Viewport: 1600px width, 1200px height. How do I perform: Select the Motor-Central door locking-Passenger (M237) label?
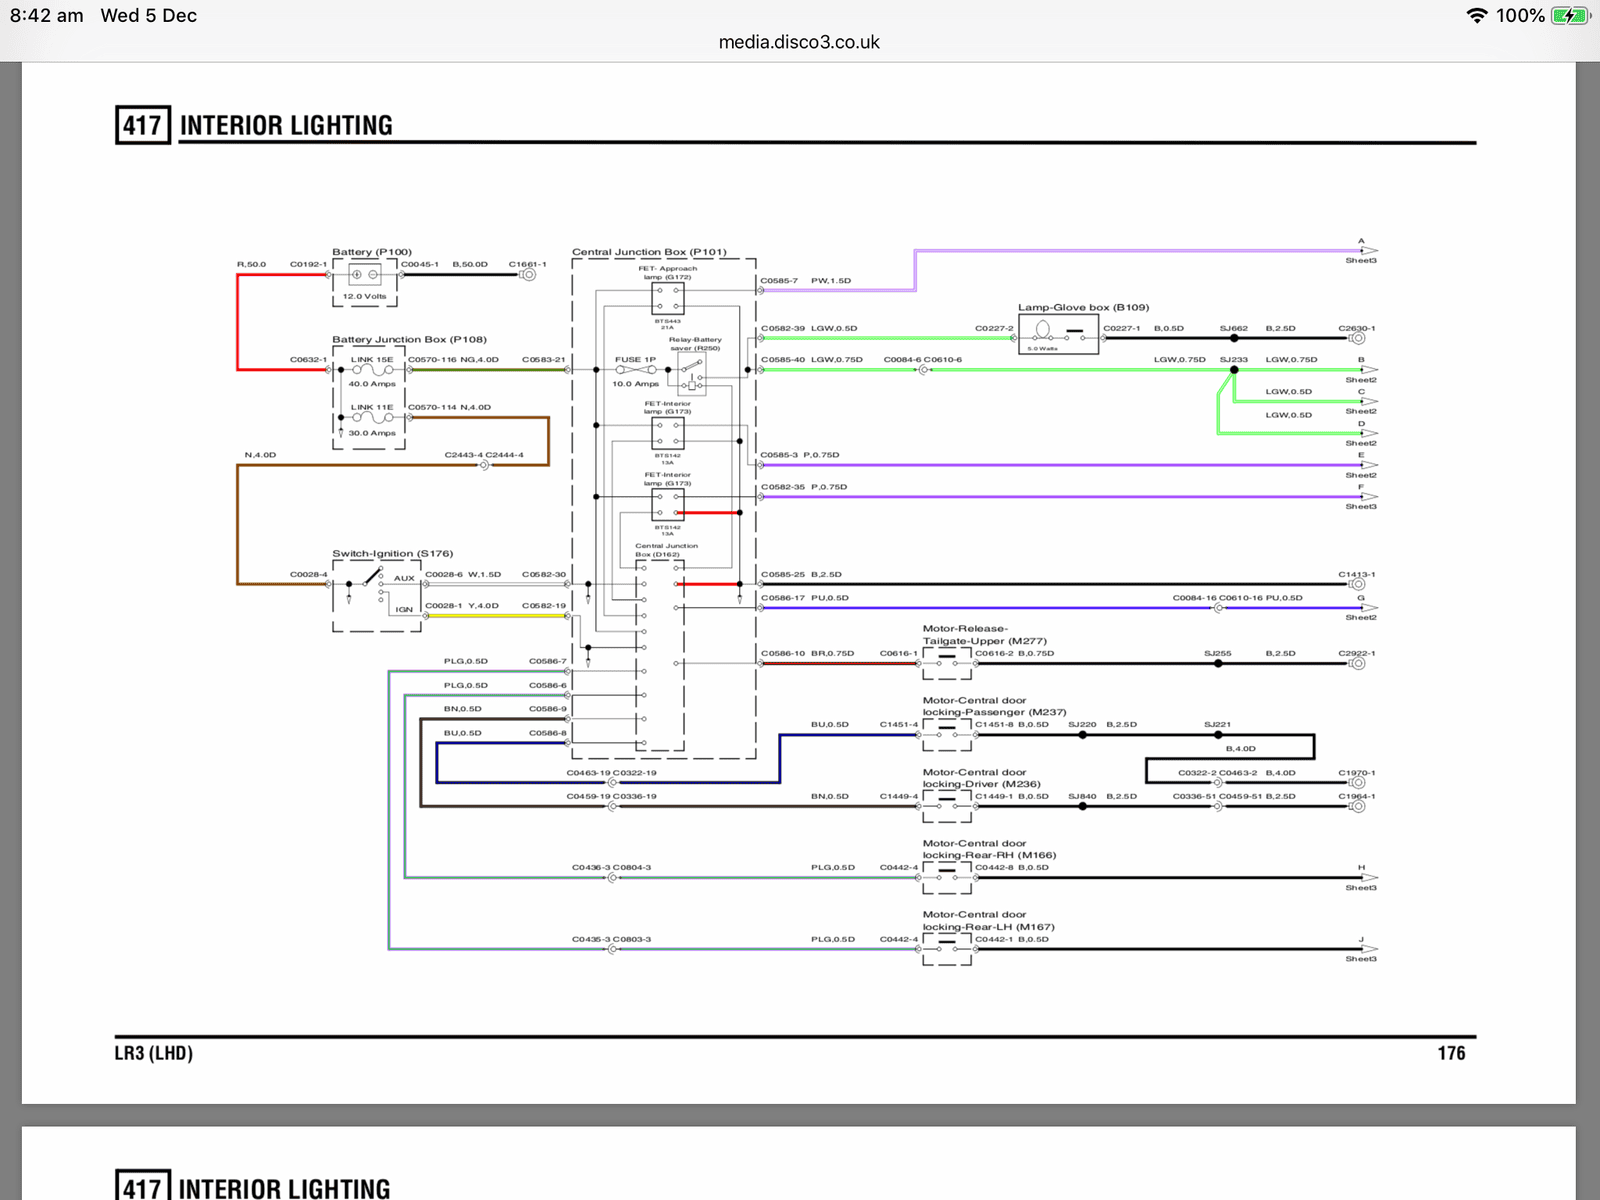click(994, 707)
